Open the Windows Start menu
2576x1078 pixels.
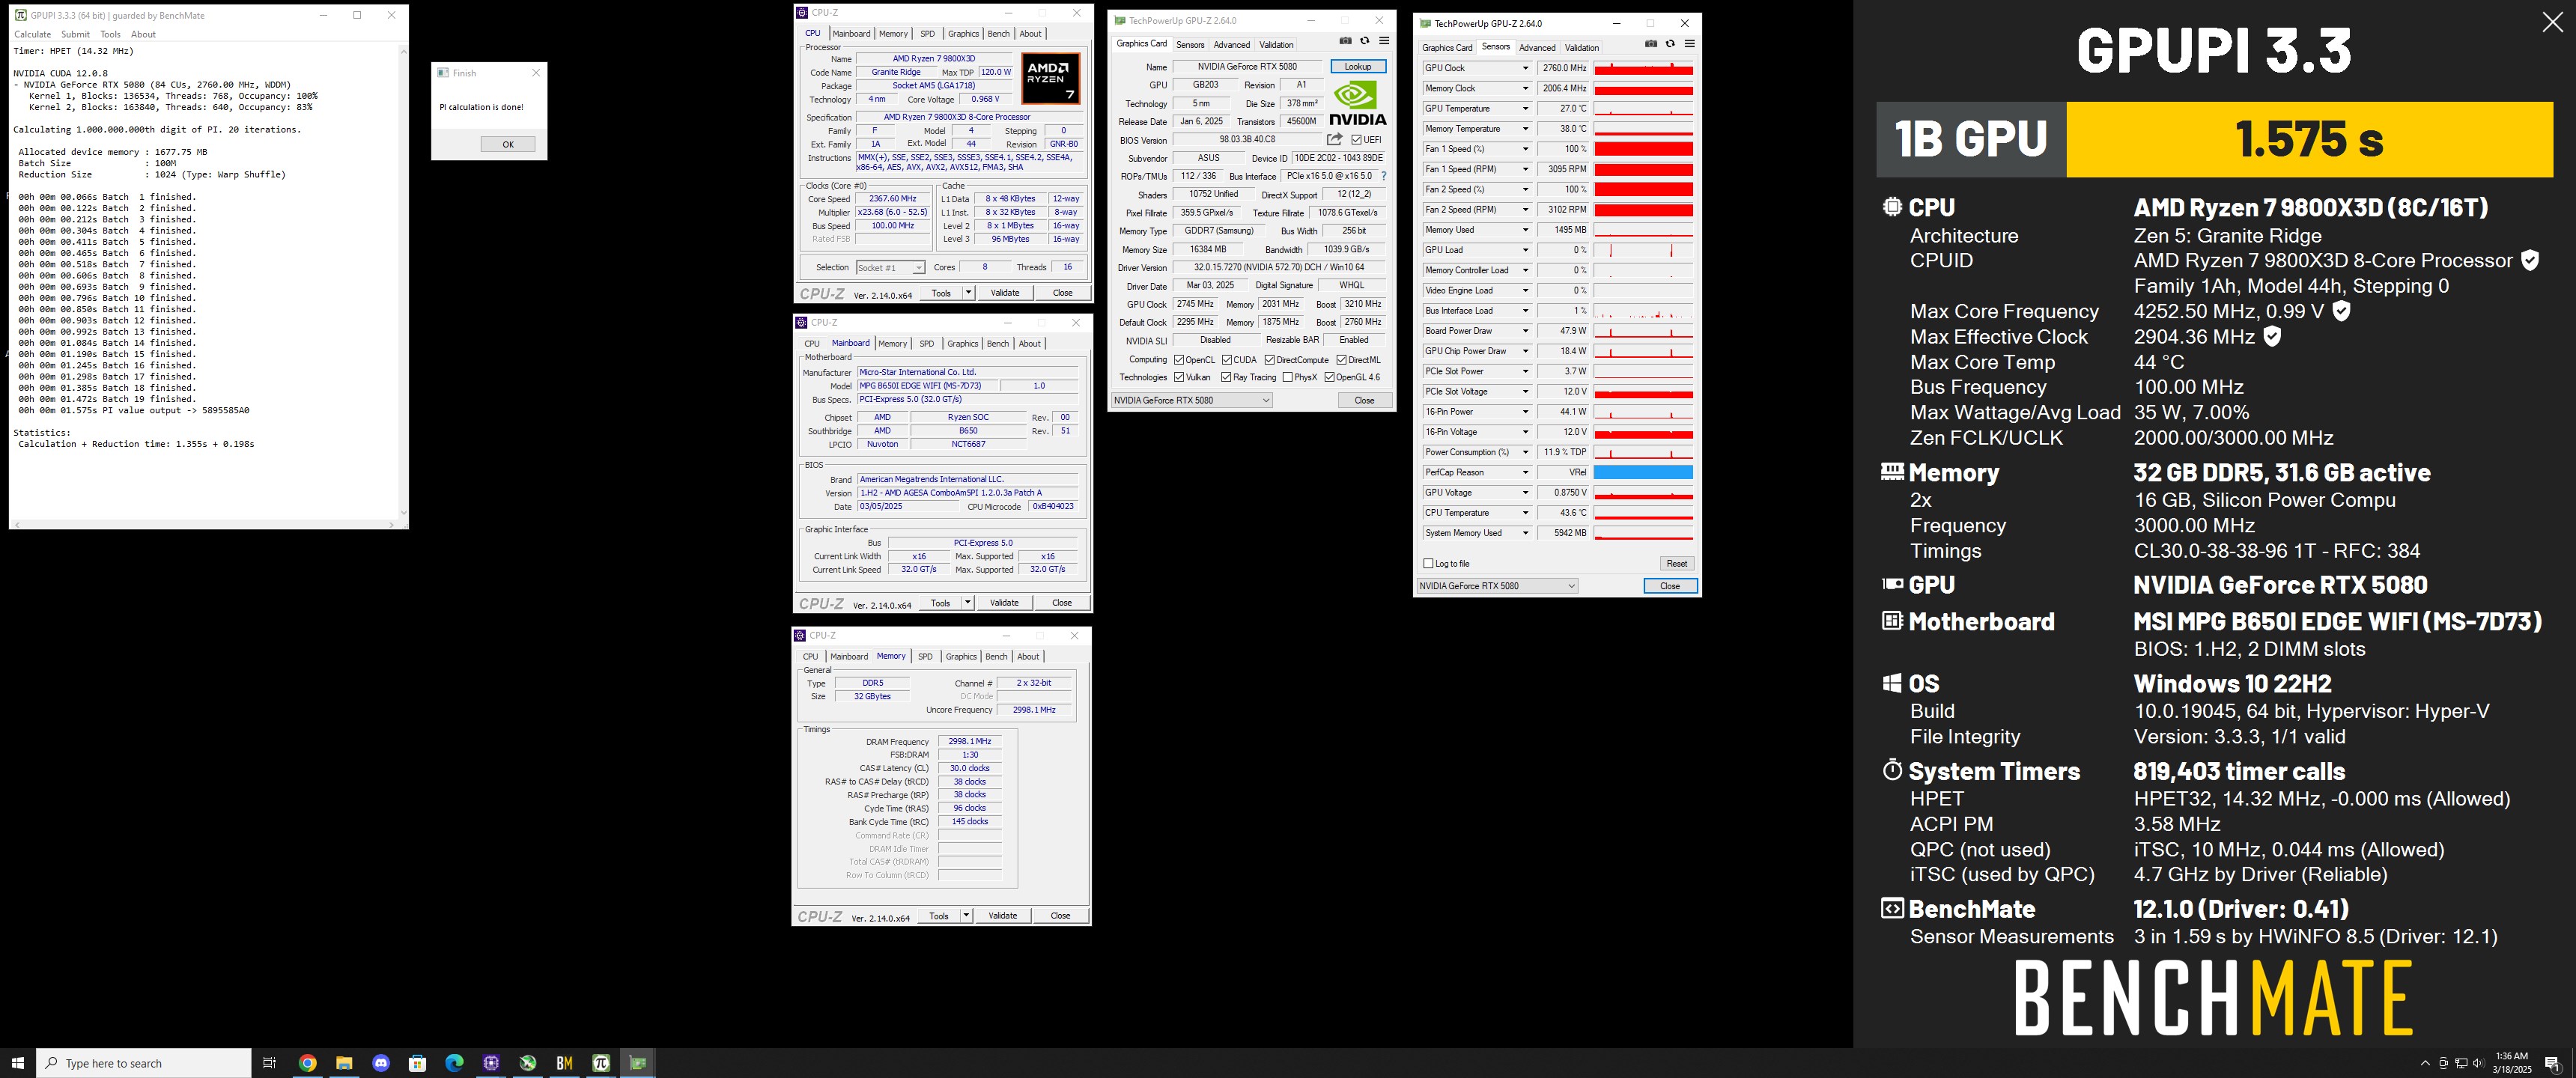(17, 1063)
